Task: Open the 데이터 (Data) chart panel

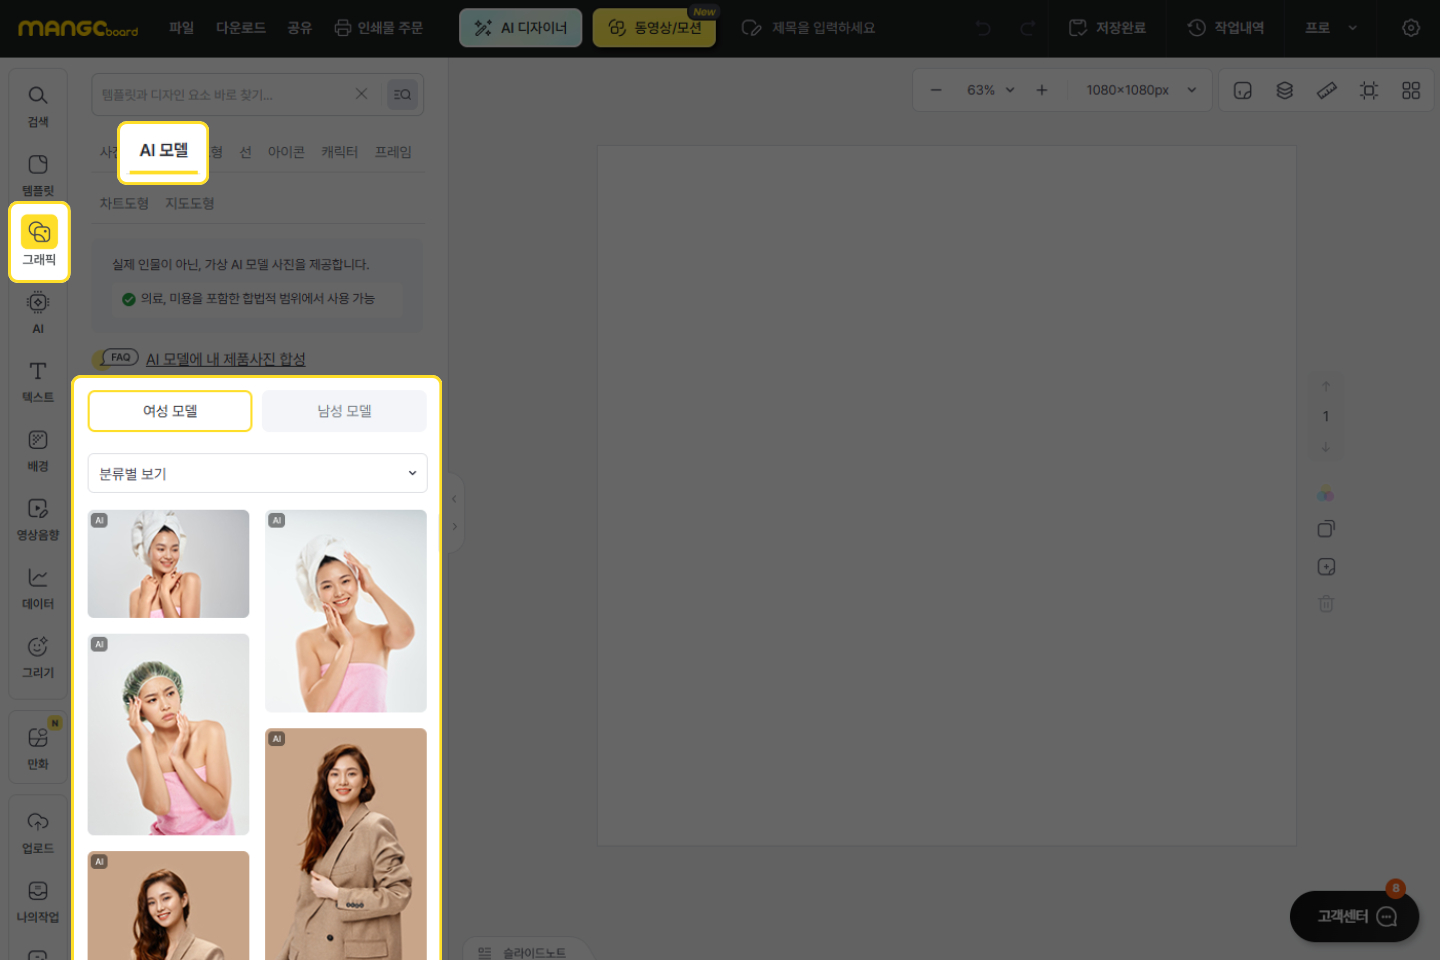Action: coord(38,589)
